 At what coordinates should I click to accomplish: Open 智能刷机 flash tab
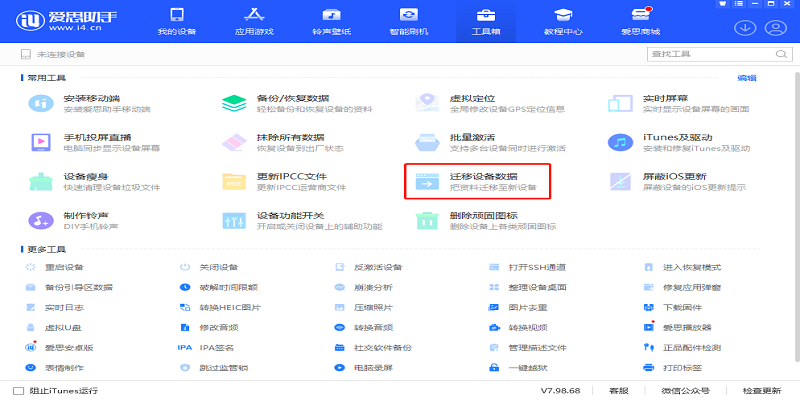click(x=408, y=22)
